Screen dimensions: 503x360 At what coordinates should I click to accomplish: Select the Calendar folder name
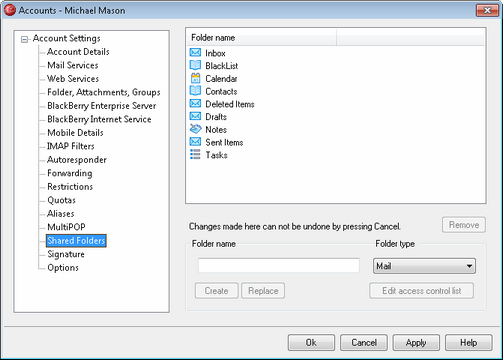tap(221, 79)
